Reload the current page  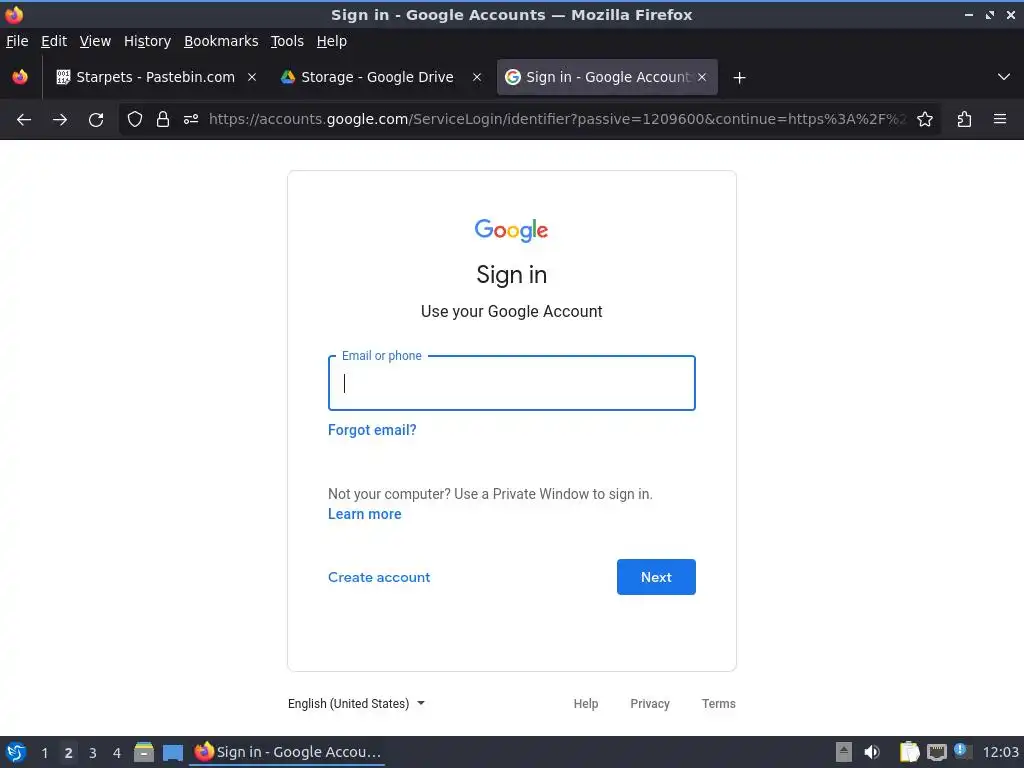tap(96, 120)
